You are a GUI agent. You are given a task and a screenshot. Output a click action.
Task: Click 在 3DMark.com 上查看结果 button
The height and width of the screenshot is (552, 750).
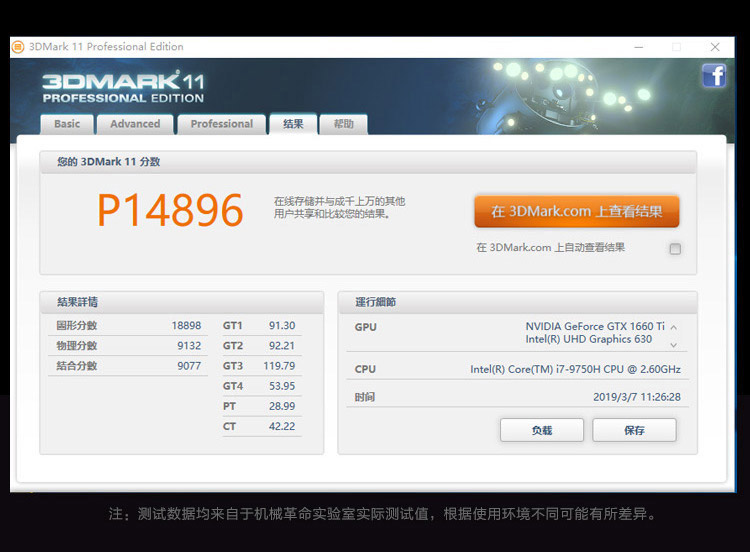576,211
